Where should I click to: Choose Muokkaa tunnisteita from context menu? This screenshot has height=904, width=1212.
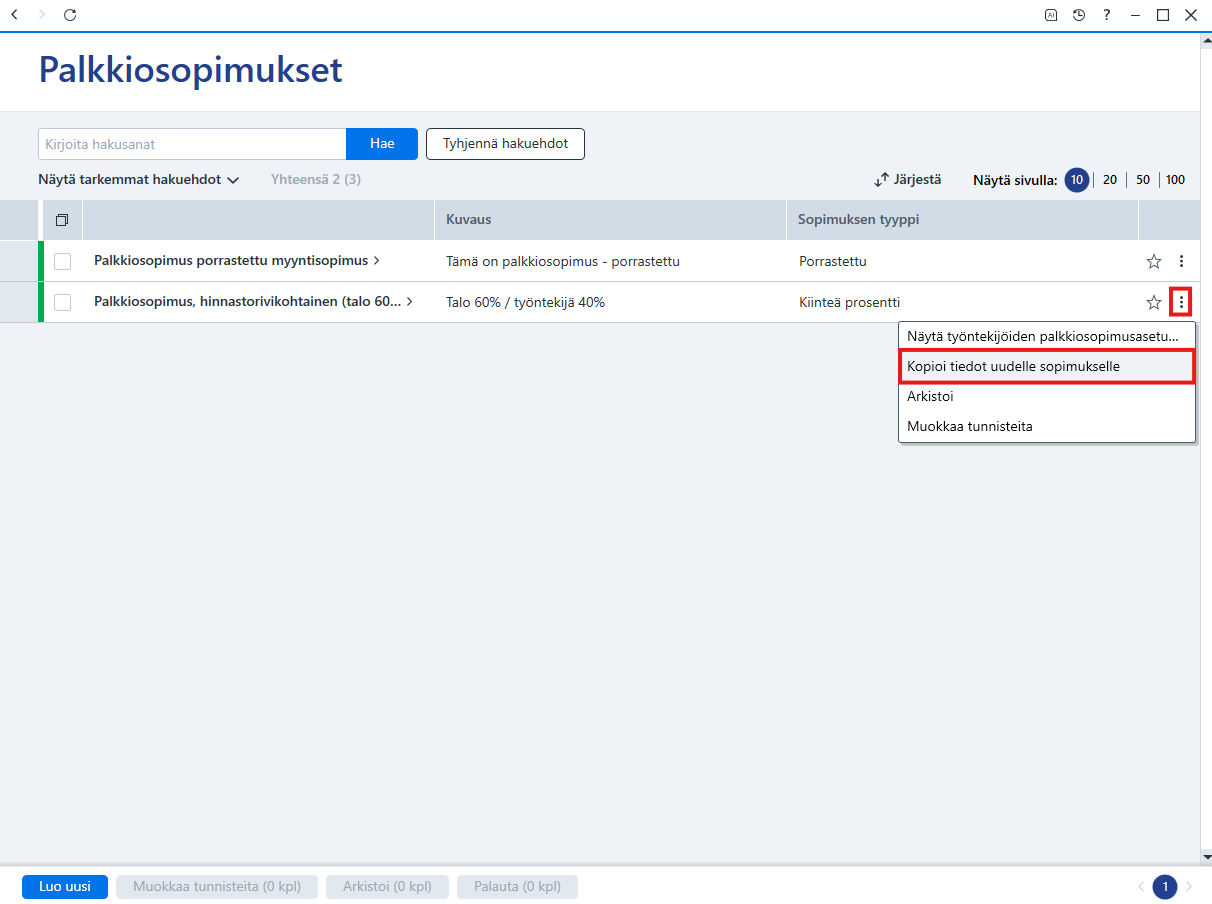tap(1047, 427)
